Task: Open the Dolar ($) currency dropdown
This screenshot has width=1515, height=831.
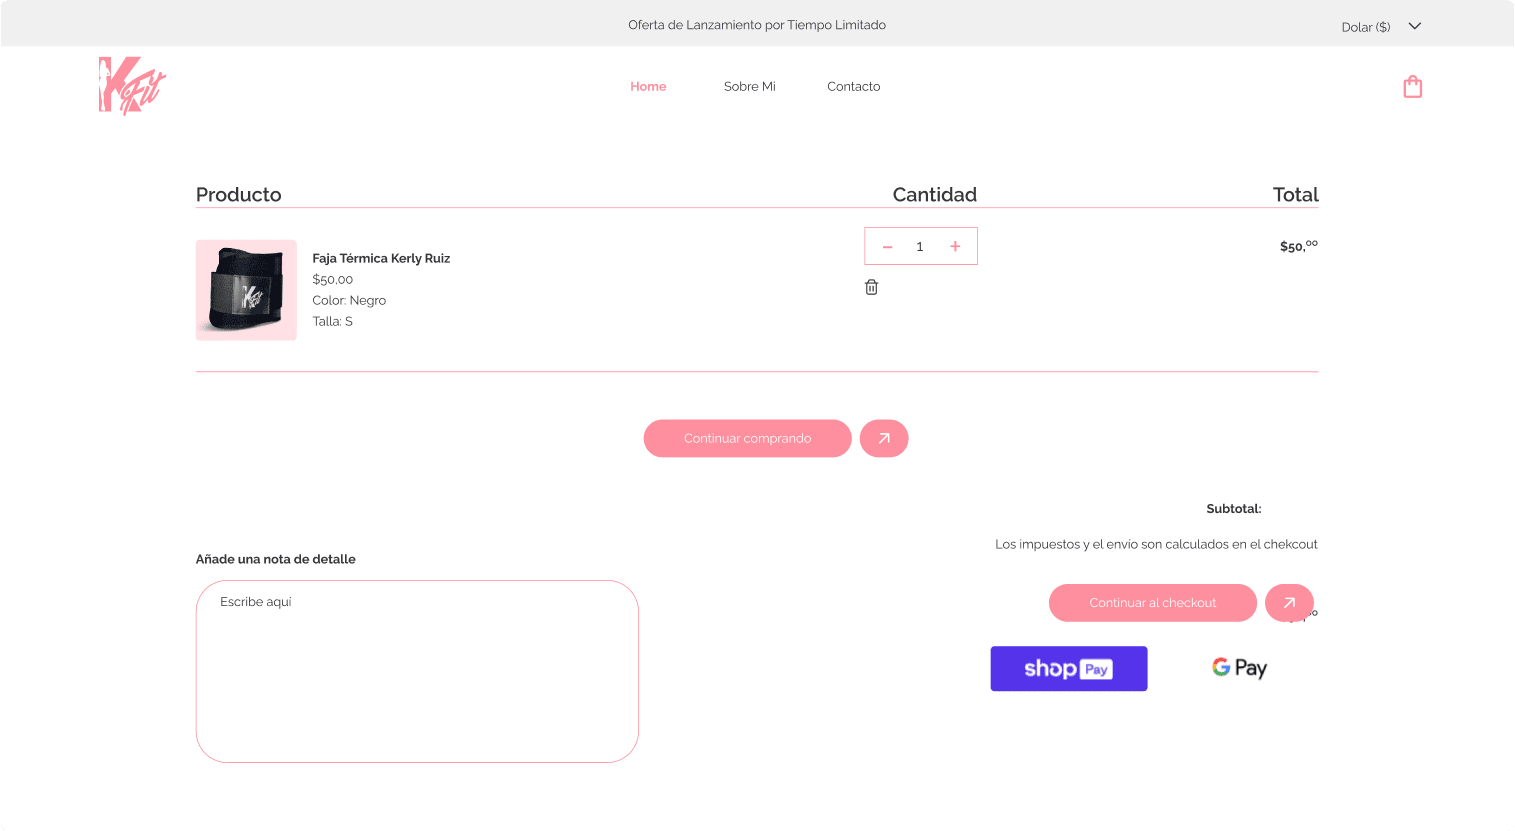Action: pos(1366,26)
